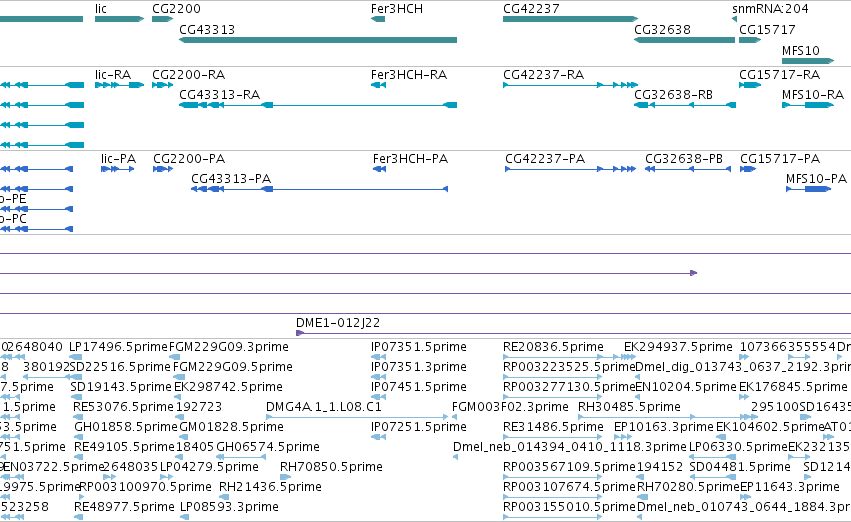Viewport: 851px width, 522px height.
Task: Click the RP003567109.5prime EST label
Action: click(x=569, y=467)
